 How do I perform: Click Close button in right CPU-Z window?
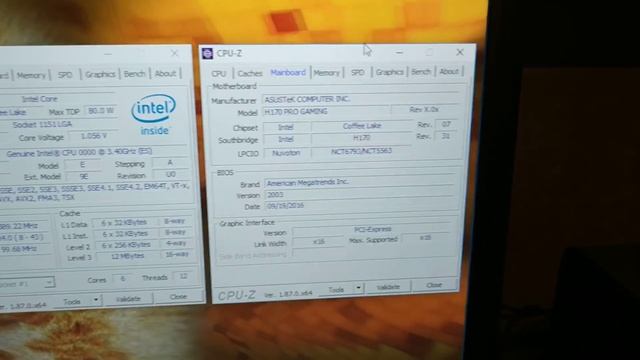(x=434, y=285)
